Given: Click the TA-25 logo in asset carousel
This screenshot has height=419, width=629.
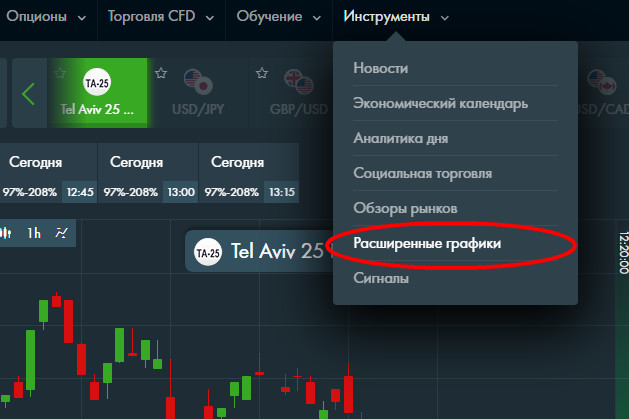Looking at the screenshot, I should pyautogui.click(x=97, y=82).
